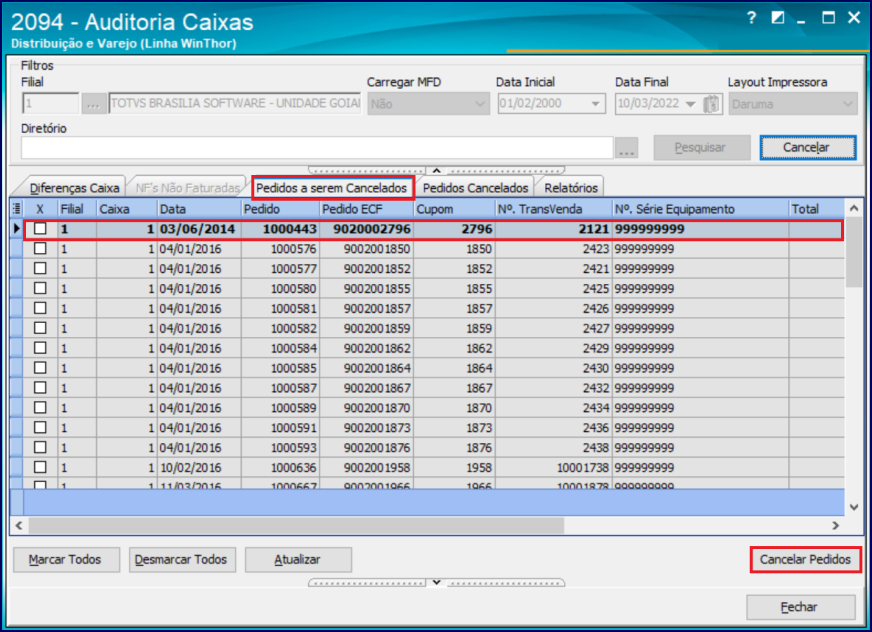Select cell with pedido ECF 9002001873
This screenshot has height=632, width=872.
pos(366,428)
